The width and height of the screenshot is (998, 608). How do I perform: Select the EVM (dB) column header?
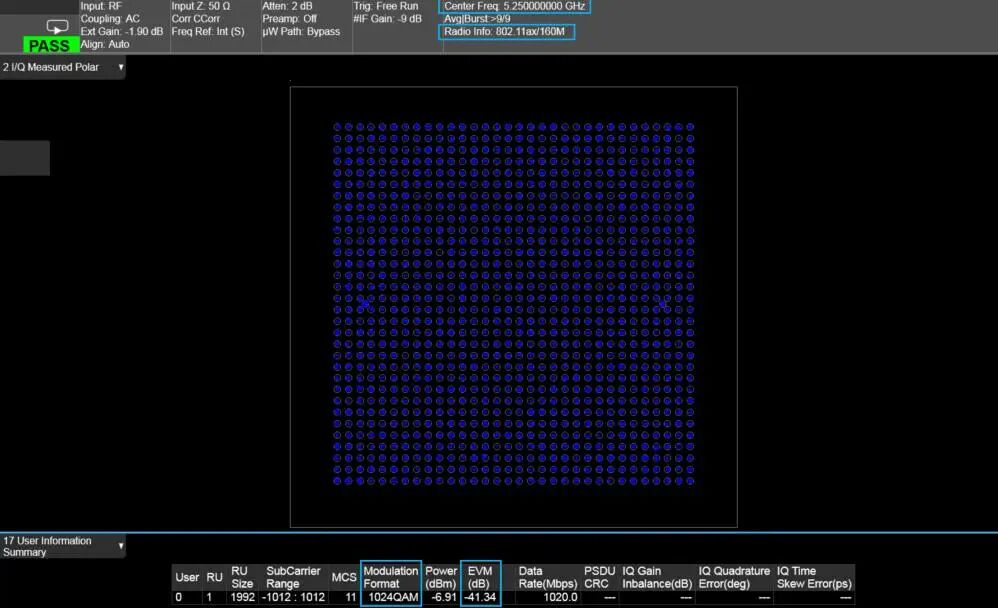pyautogui.click(x=480, y=577)
